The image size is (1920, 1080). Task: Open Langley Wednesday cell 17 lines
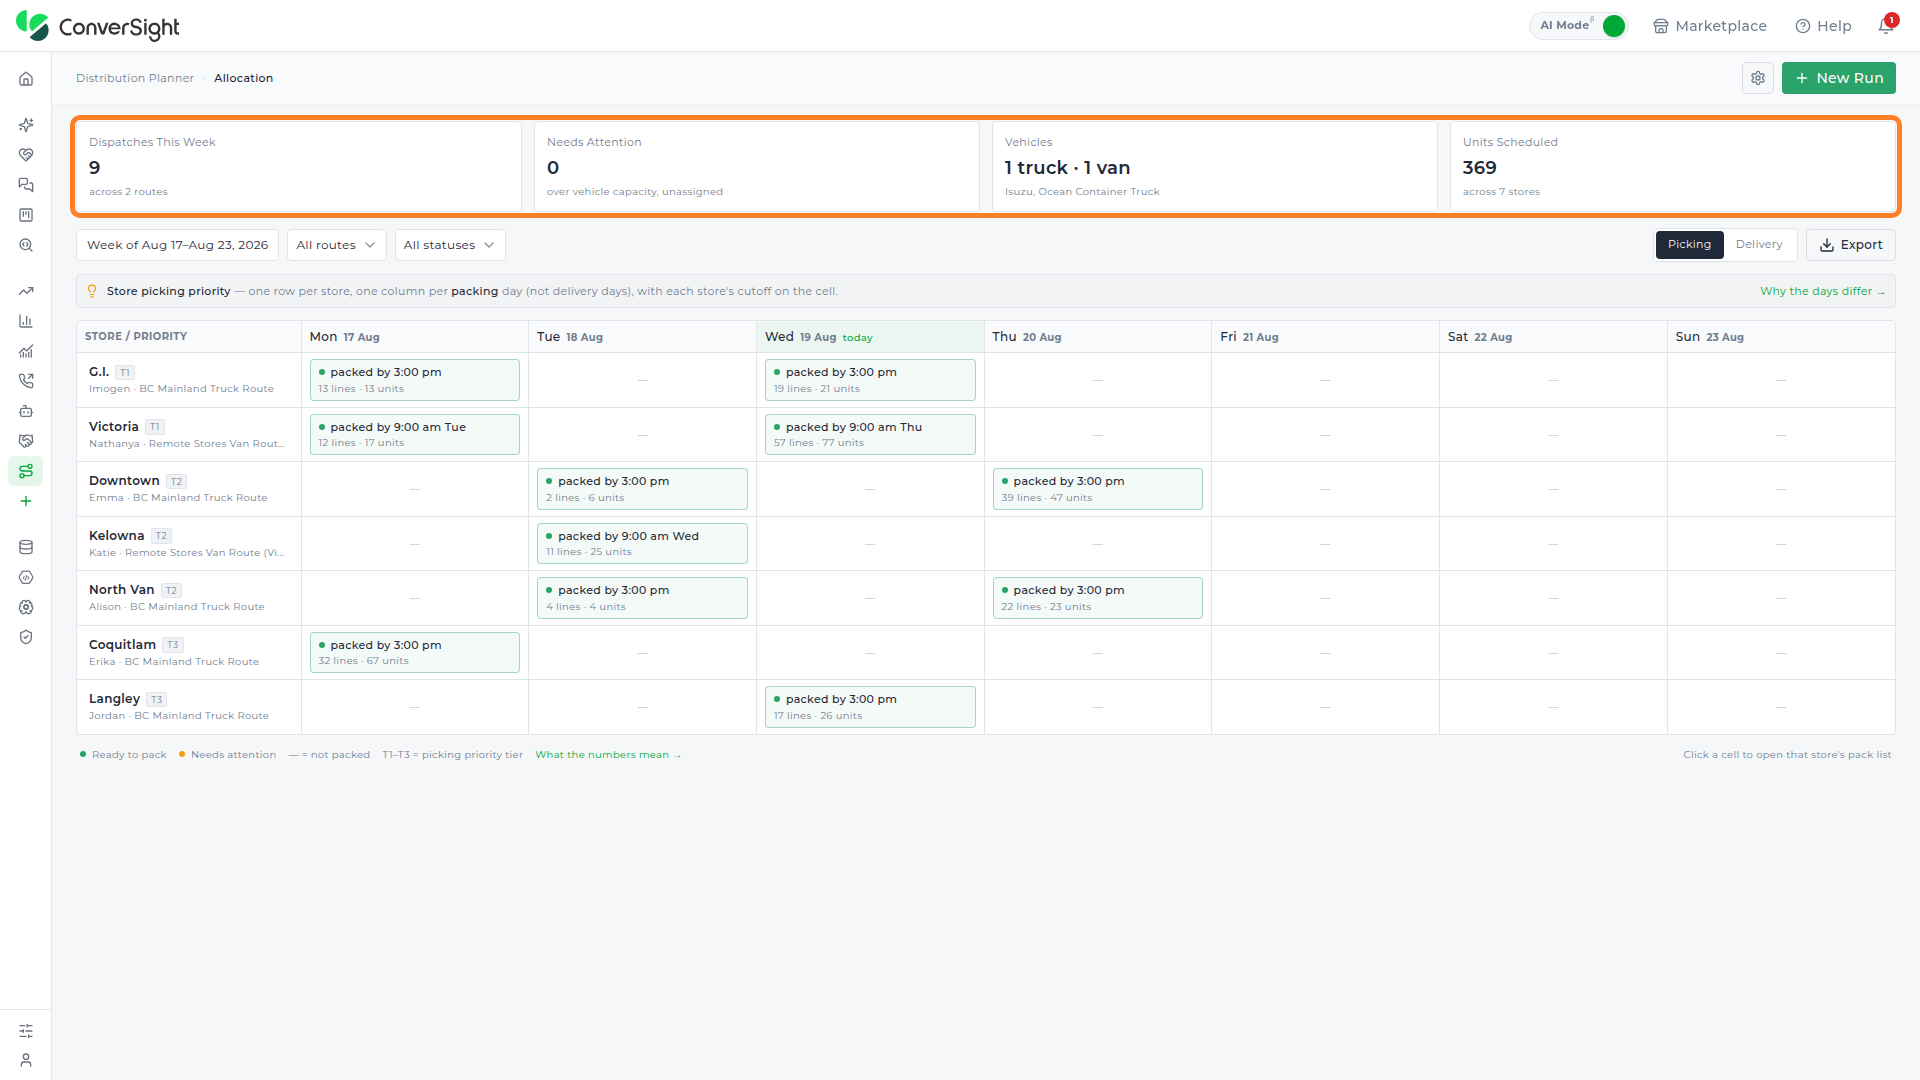pos(870,707)
